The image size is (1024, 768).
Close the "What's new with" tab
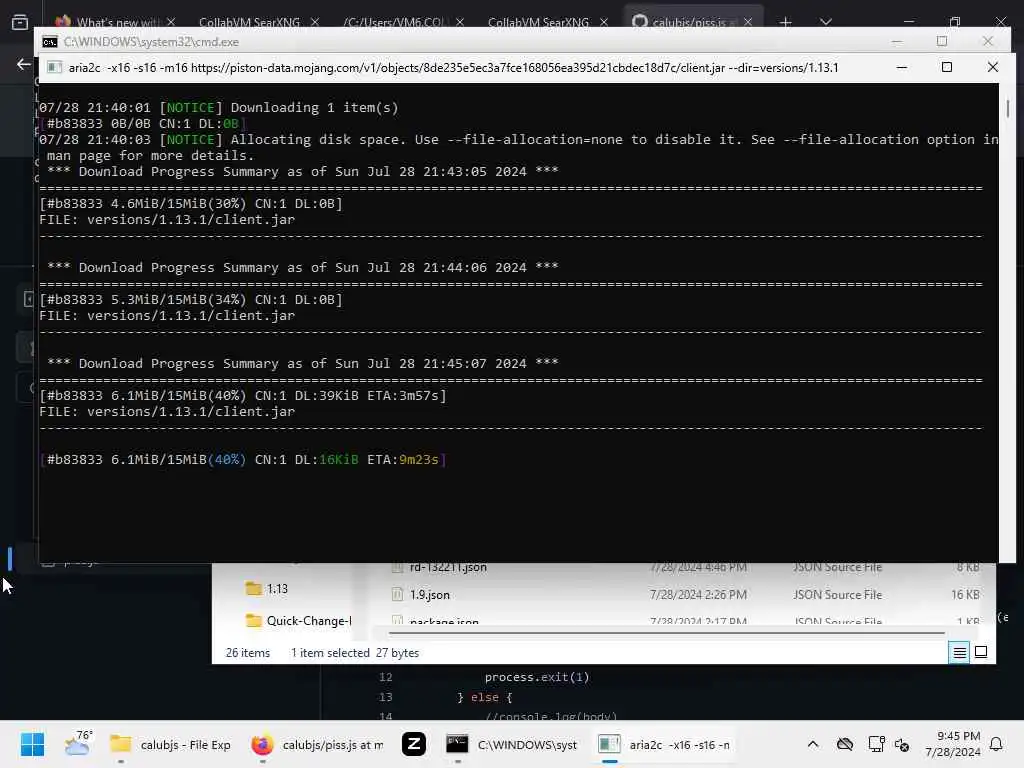170,22
